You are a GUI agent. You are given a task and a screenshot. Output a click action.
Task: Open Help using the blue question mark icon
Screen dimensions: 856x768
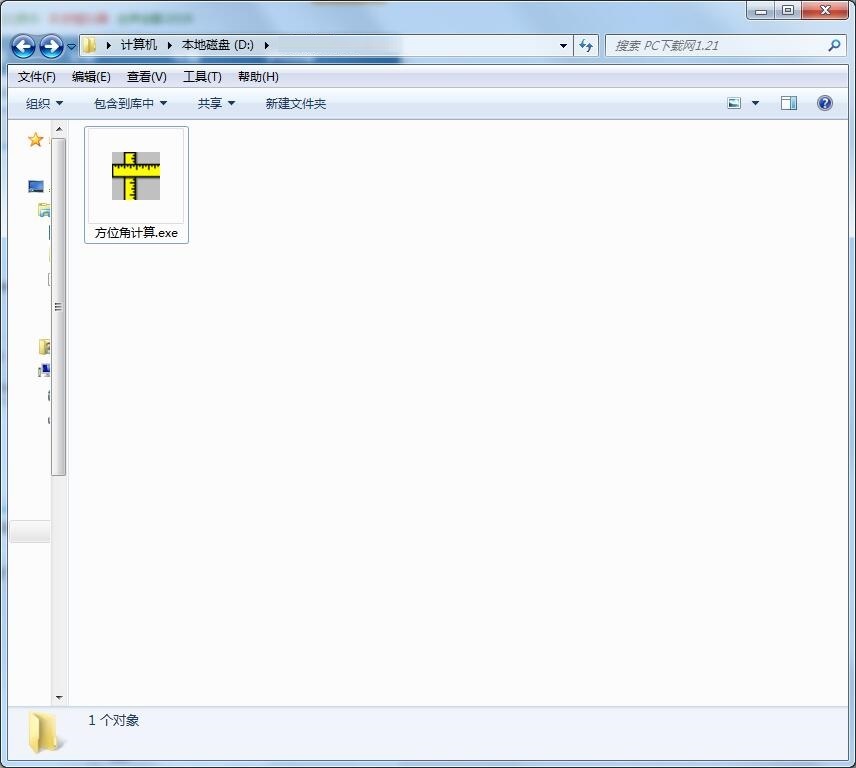(823, 102)
